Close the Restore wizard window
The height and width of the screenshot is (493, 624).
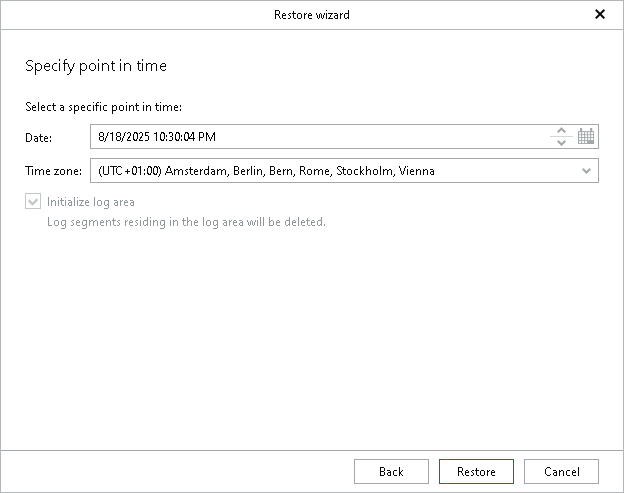coord(600,14)
